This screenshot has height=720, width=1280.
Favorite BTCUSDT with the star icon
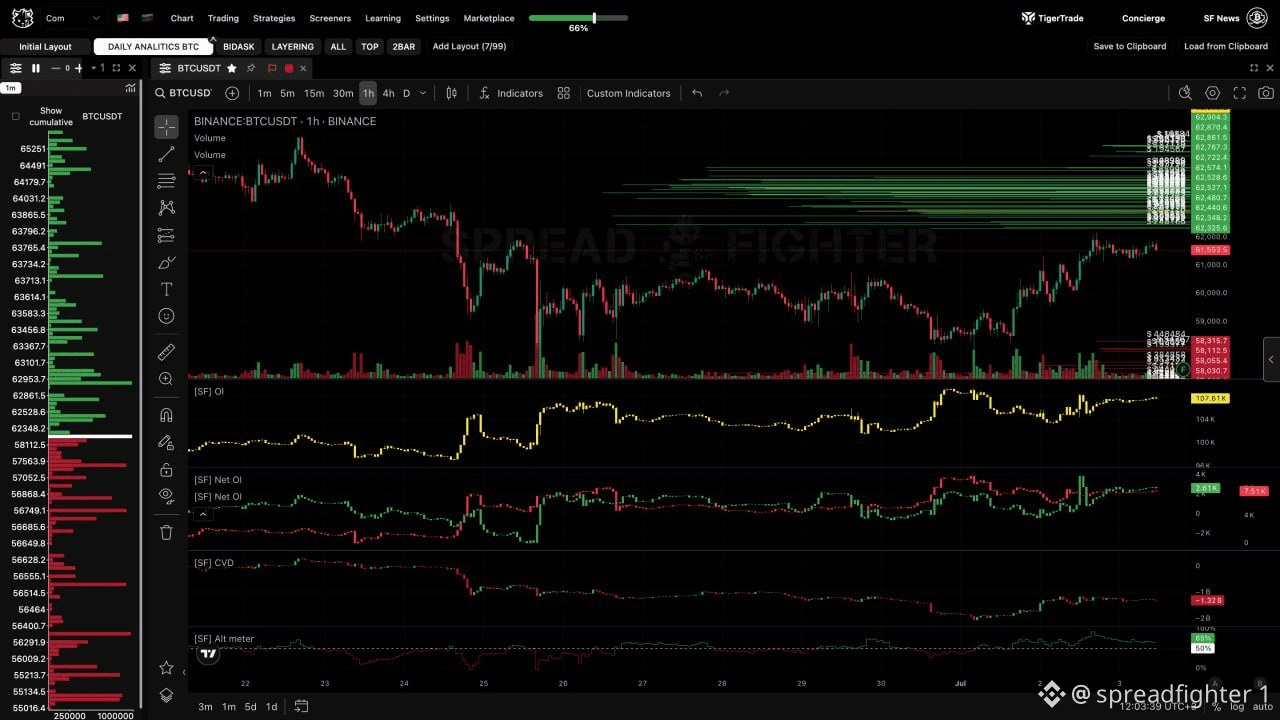(232, 68)
